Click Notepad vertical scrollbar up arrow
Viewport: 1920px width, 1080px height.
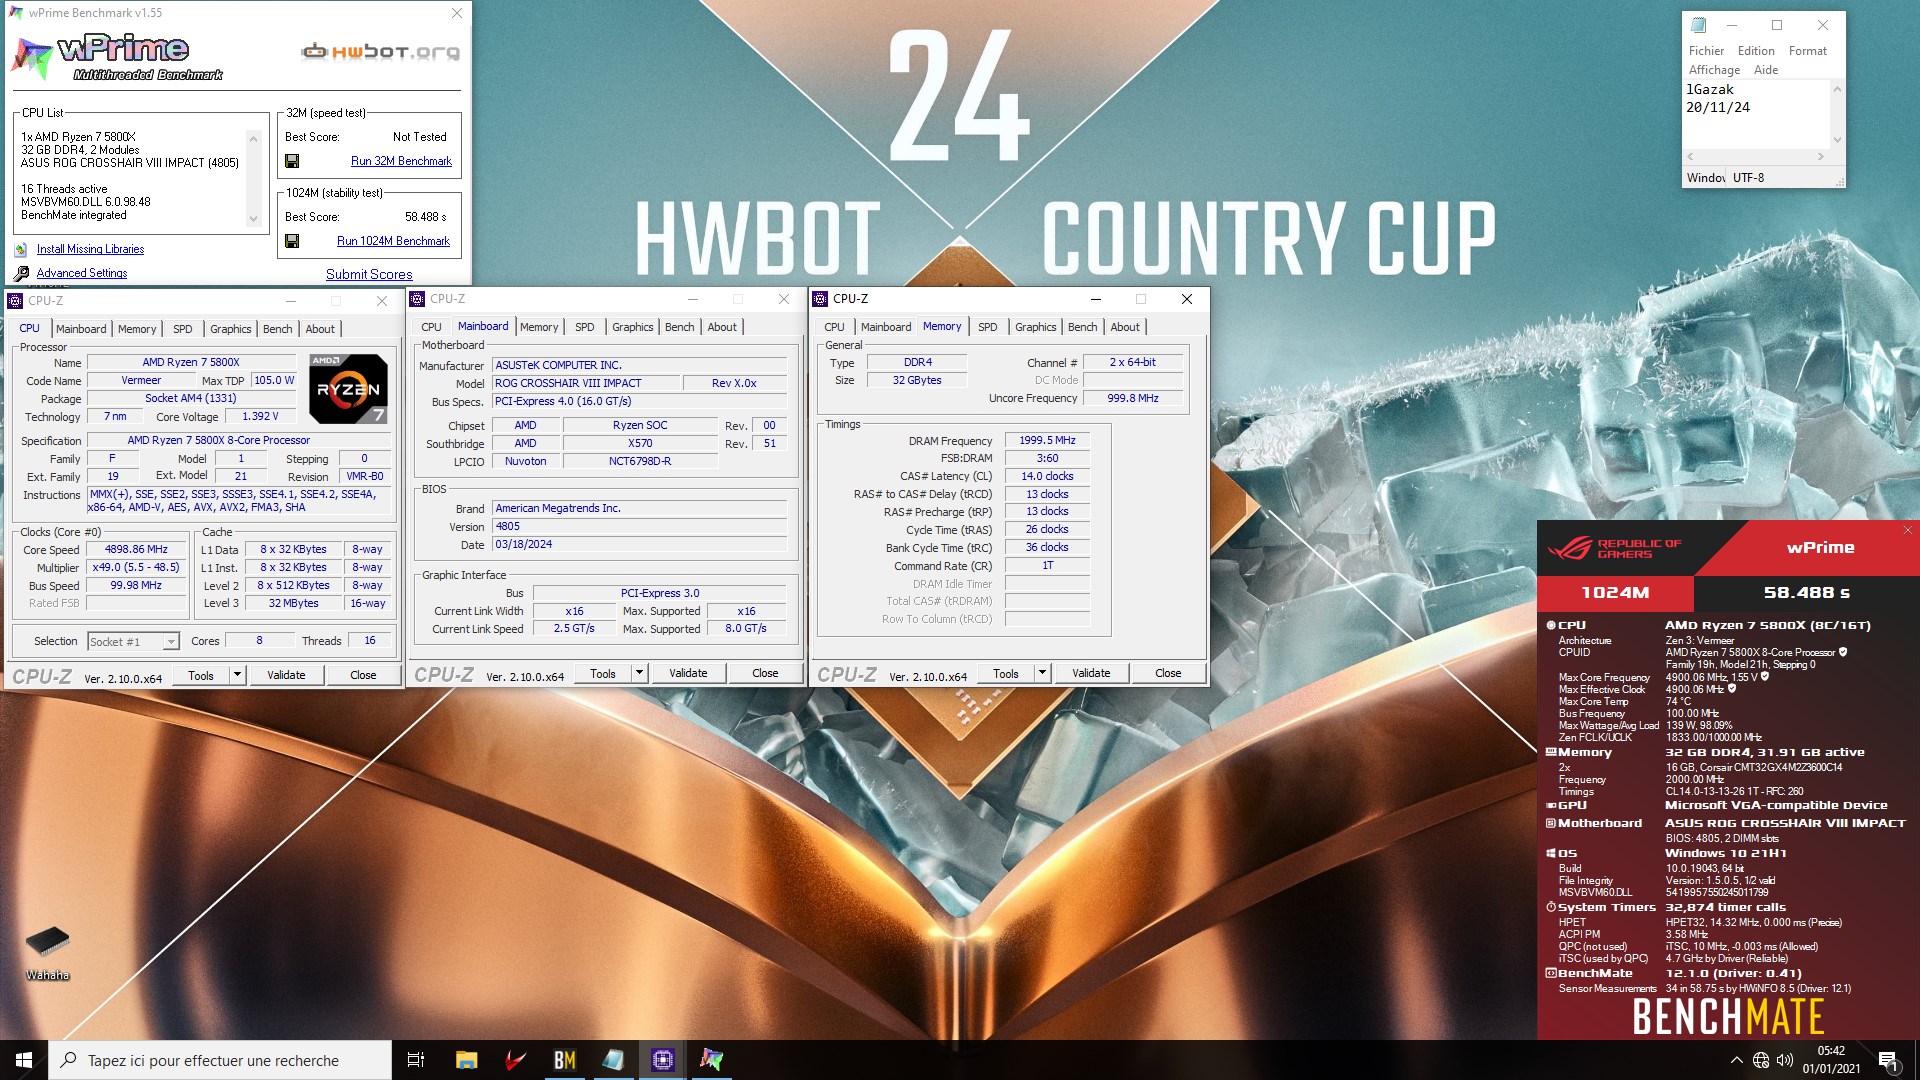point(1836,89)
